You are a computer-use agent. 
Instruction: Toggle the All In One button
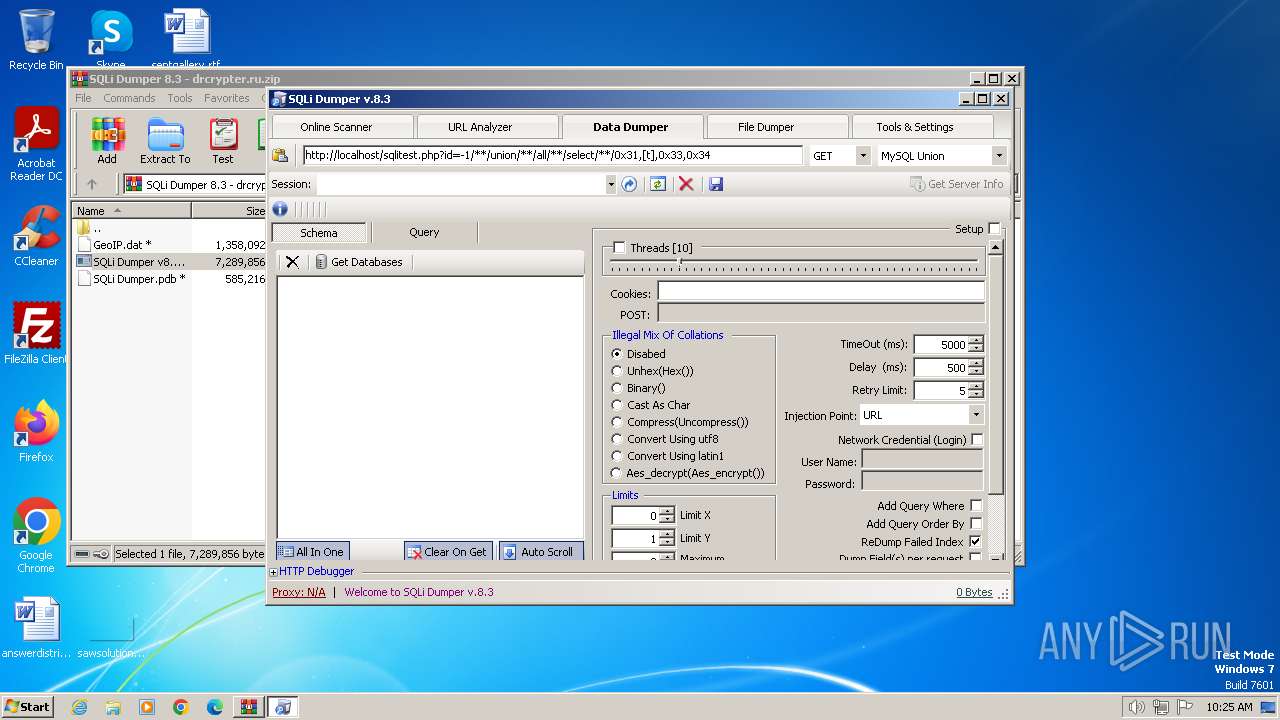click(312, 552)
